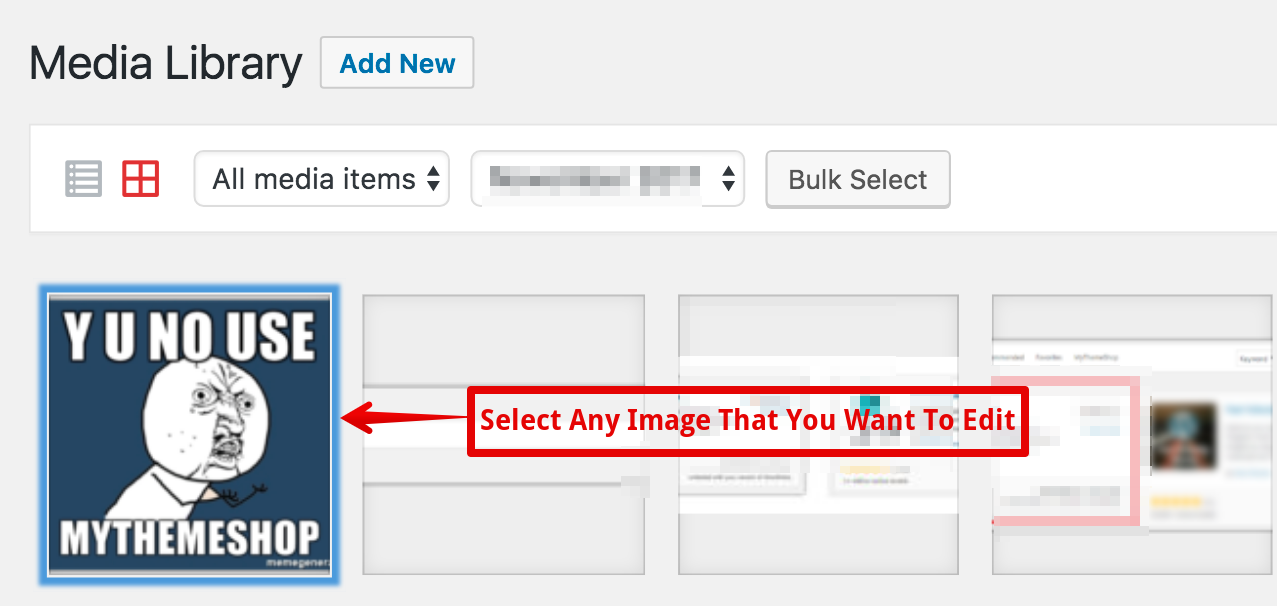Click the arrows on the date filter selector
The image size is (1277, 606).
(x=729, y=180)
